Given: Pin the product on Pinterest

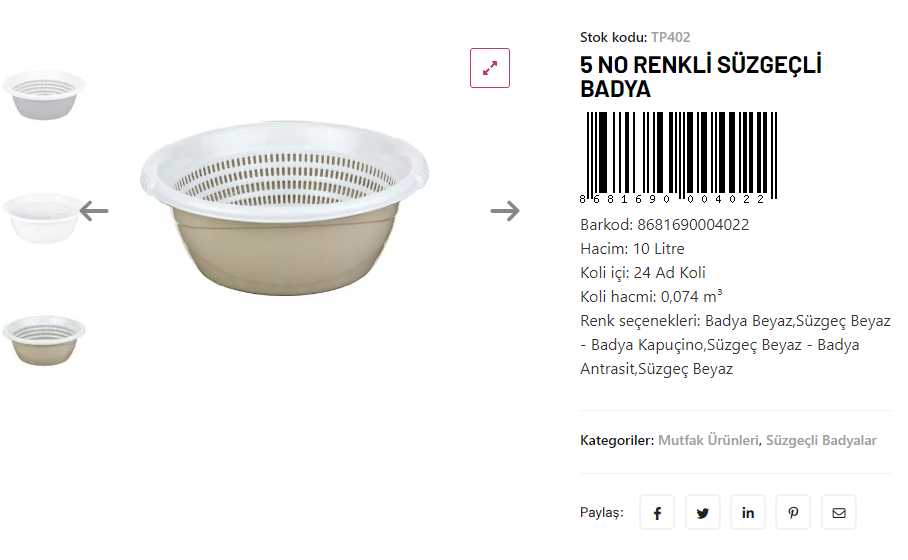Looking at the screenshot, I should click(793, 512).
